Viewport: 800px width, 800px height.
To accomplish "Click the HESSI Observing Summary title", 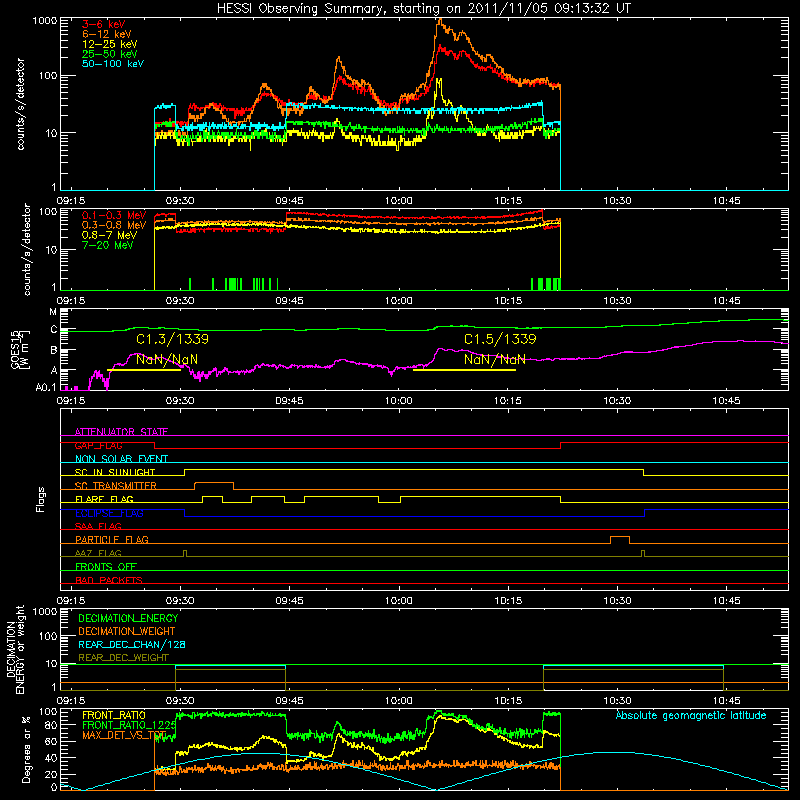I will coord(423,9).
